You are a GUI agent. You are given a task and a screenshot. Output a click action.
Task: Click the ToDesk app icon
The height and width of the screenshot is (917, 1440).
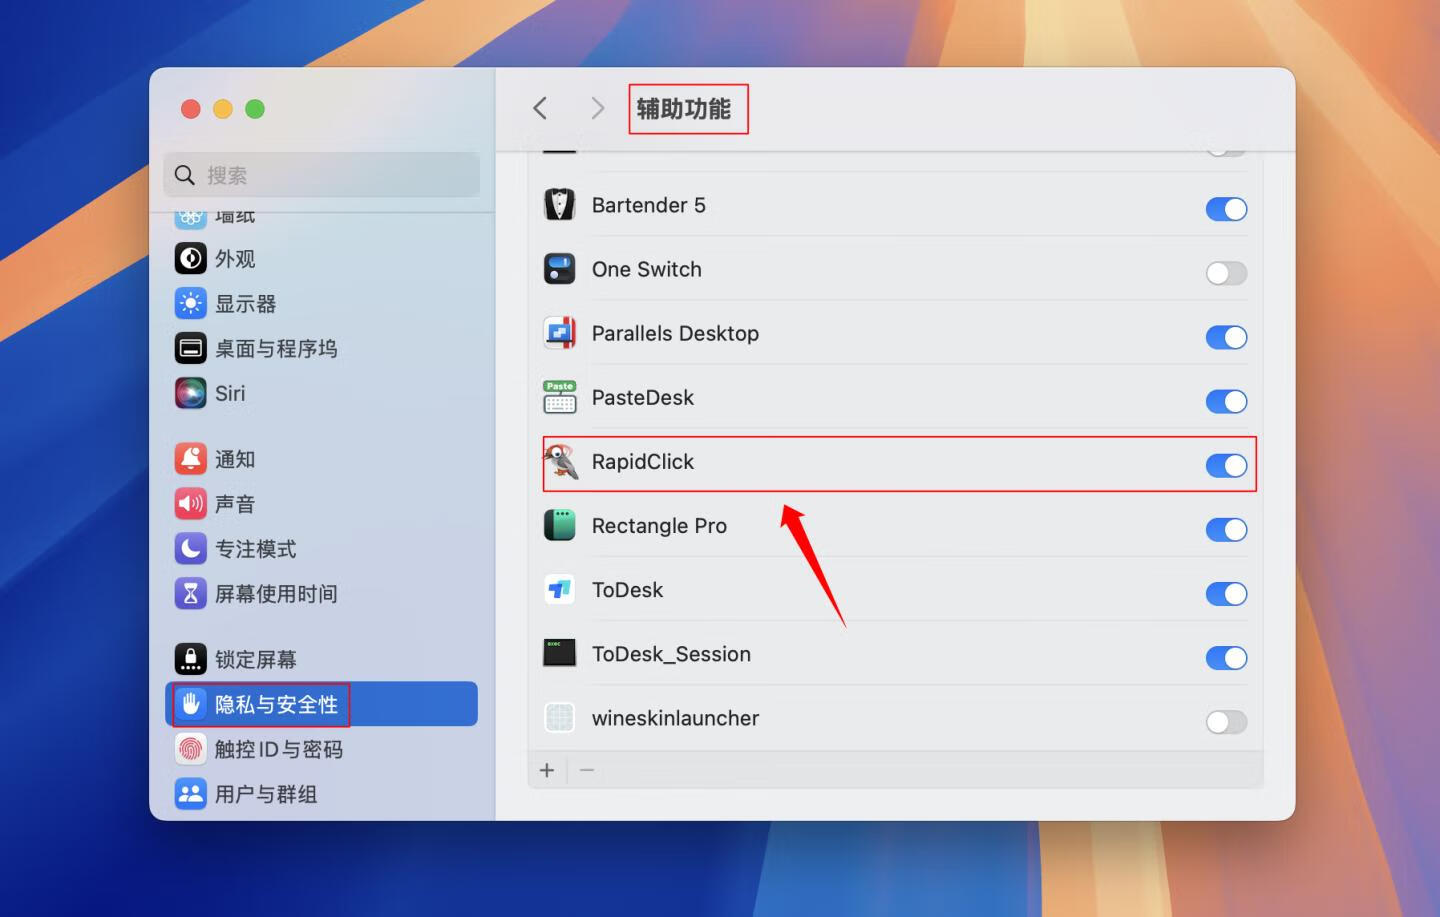[559, 590]
